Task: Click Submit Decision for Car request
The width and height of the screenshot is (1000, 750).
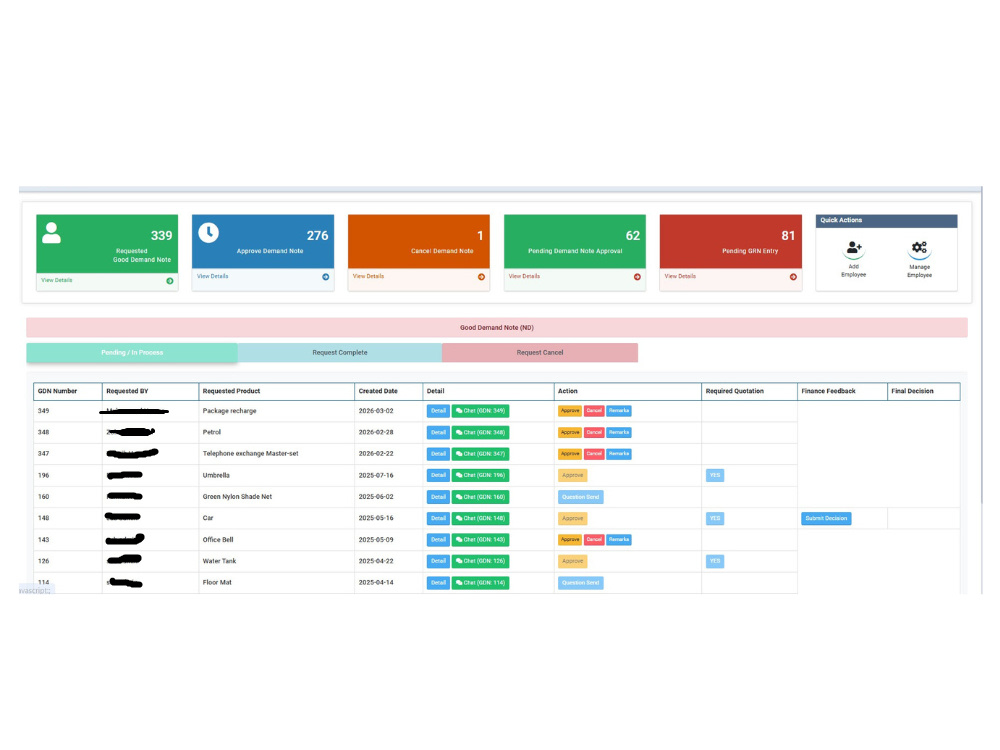Action: coord(826,518)
